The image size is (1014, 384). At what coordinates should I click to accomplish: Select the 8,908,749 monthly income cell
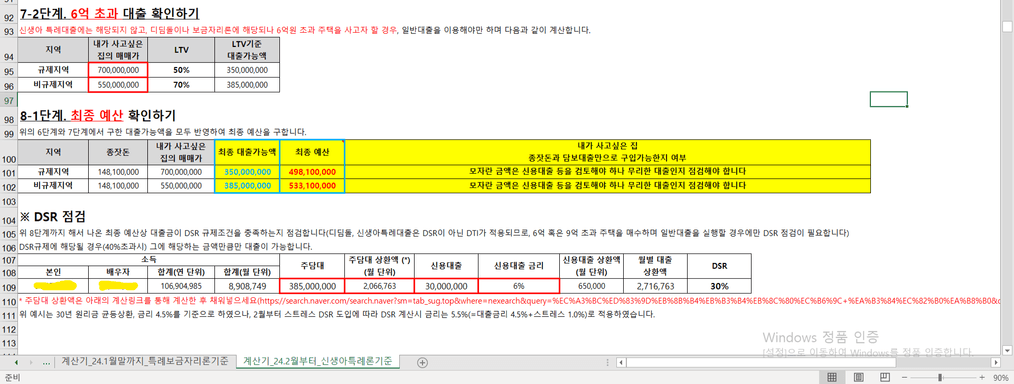pyautogui.click(x=247, y=286)
